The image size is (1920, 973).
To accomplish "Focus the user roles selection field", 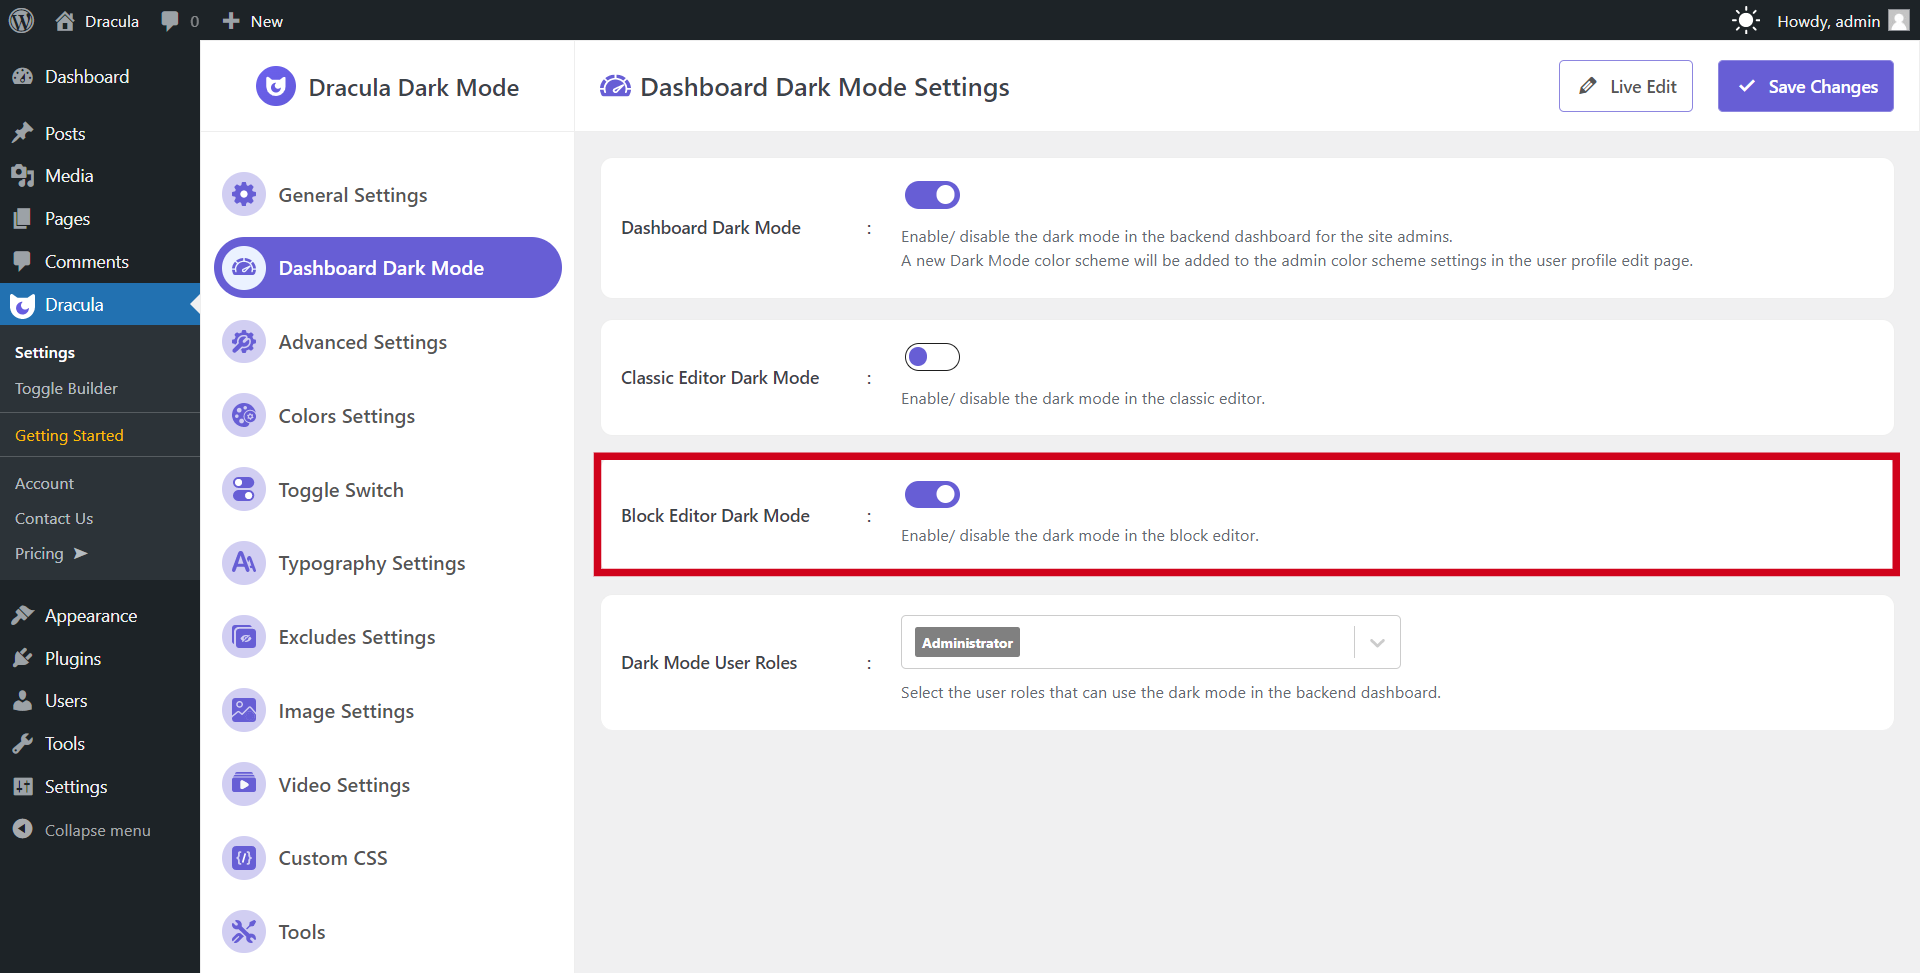I will [x=1150, y=642].
